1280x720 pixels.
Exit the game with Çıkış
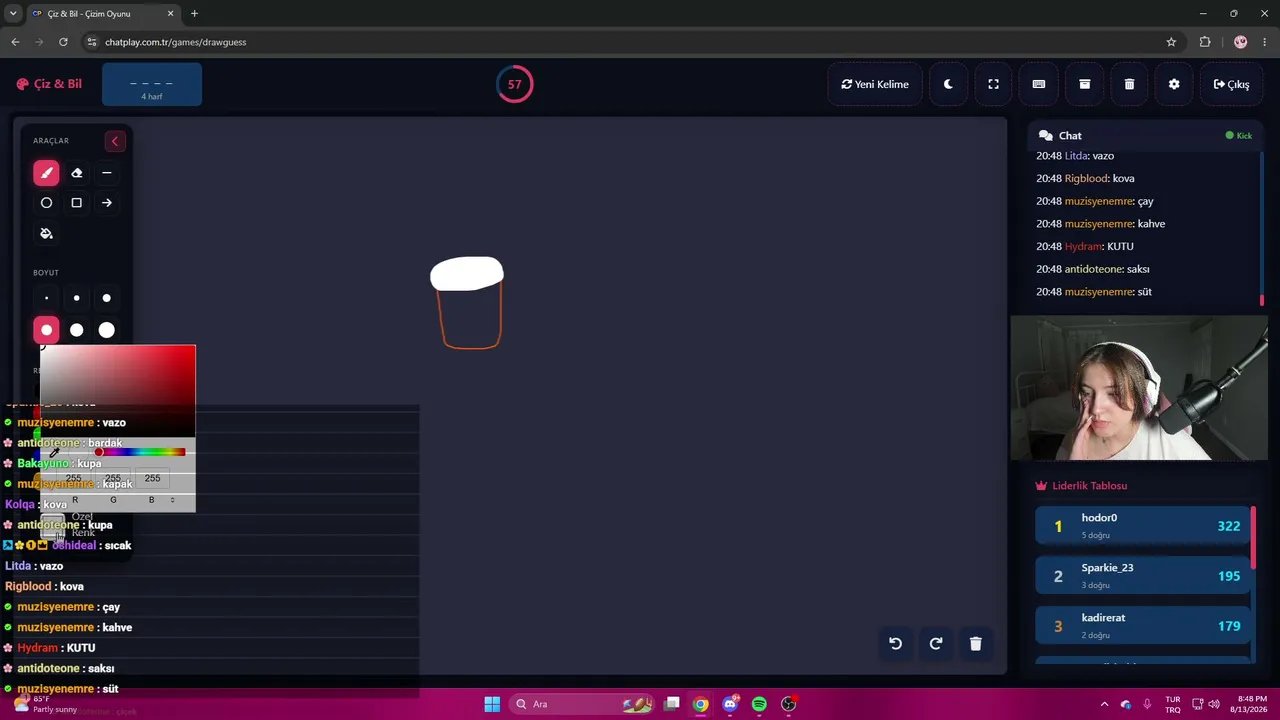tap(1231, 84)
